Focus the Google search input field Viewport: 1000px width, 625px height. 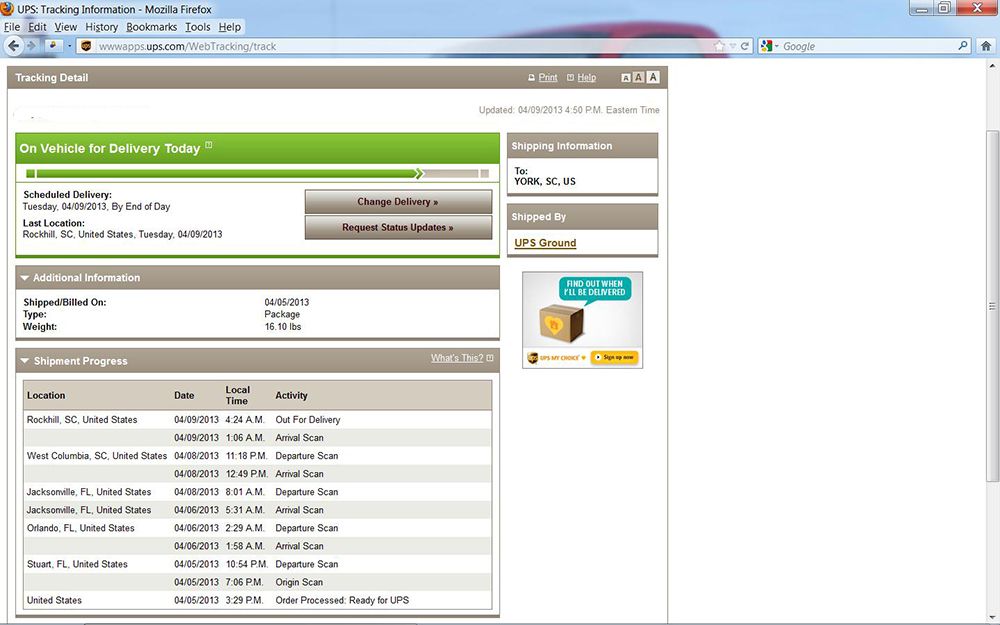pos(867,46)
